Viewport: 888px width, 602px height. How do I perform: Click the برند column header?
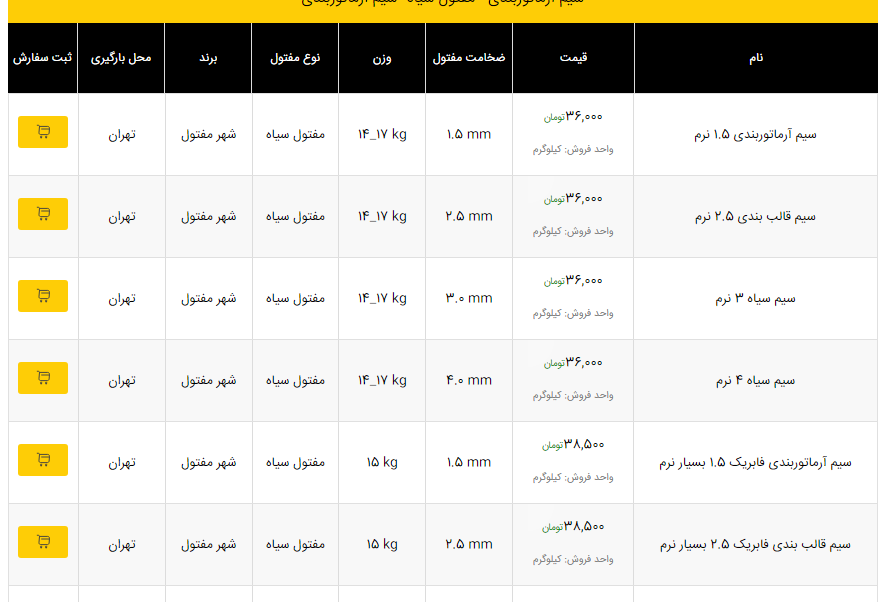(208, 58)
